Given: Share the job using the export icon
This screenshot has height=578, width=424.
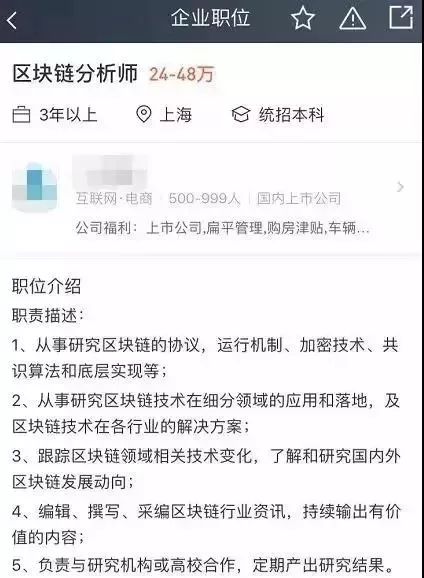Looking at the screenshot, I should pyautogui.click(x=401, y=17).
